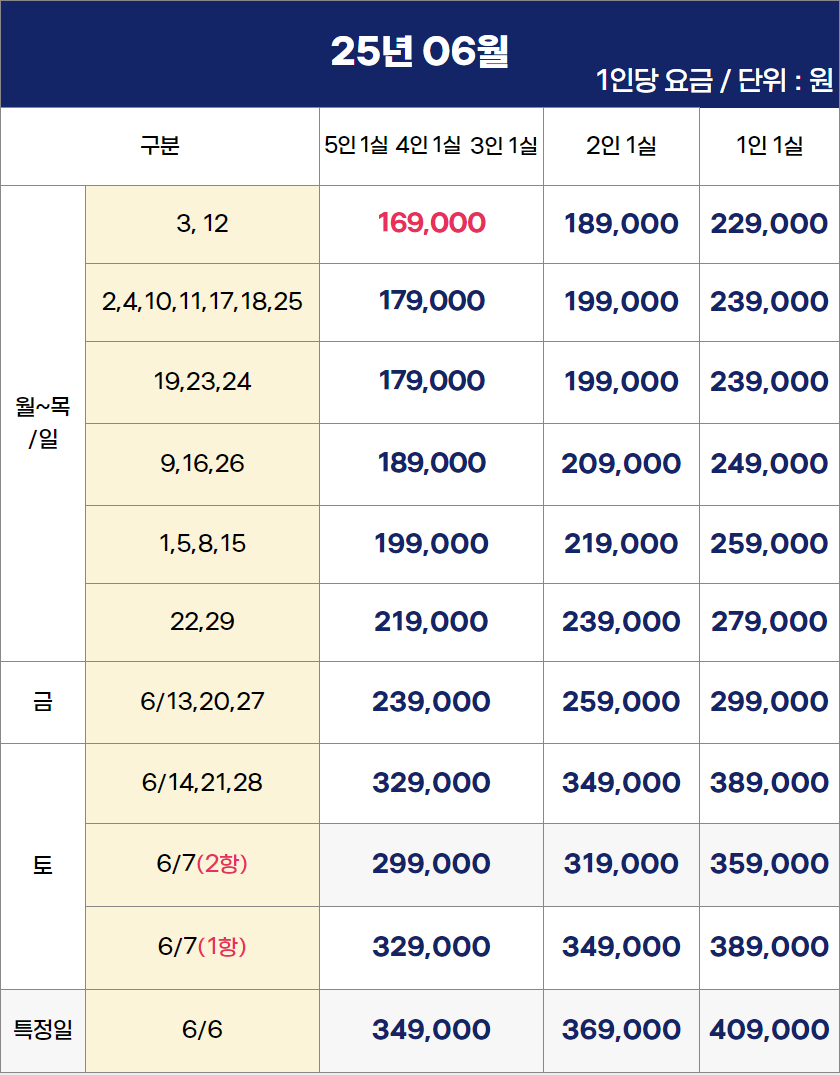Click the 19,23,24 date cell
The image size is (840, 1075).
202,383
